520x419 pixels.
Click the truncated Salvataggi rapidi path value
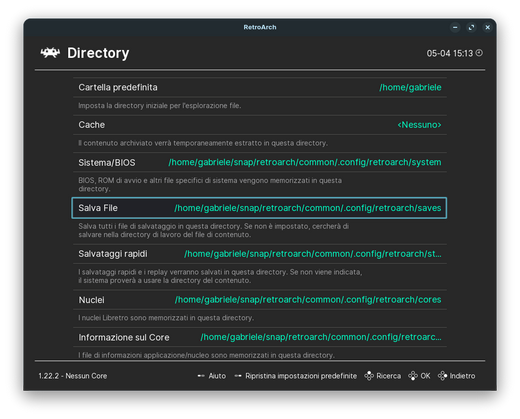pyautogui.click(x=313, y=254)
